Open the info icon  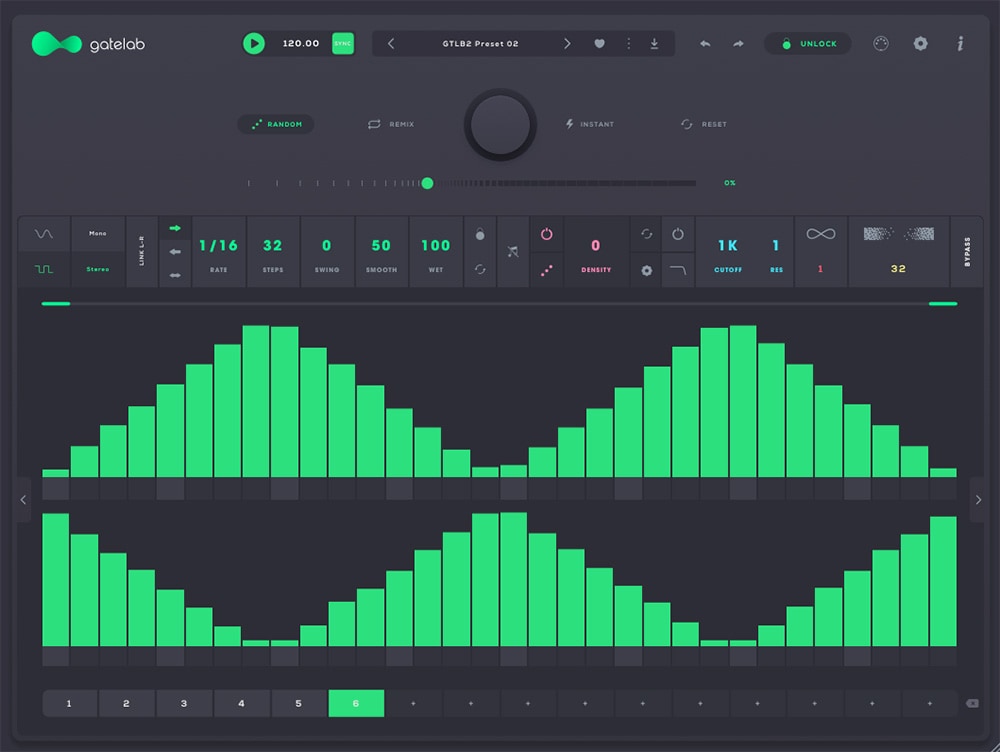coord(960,44)
